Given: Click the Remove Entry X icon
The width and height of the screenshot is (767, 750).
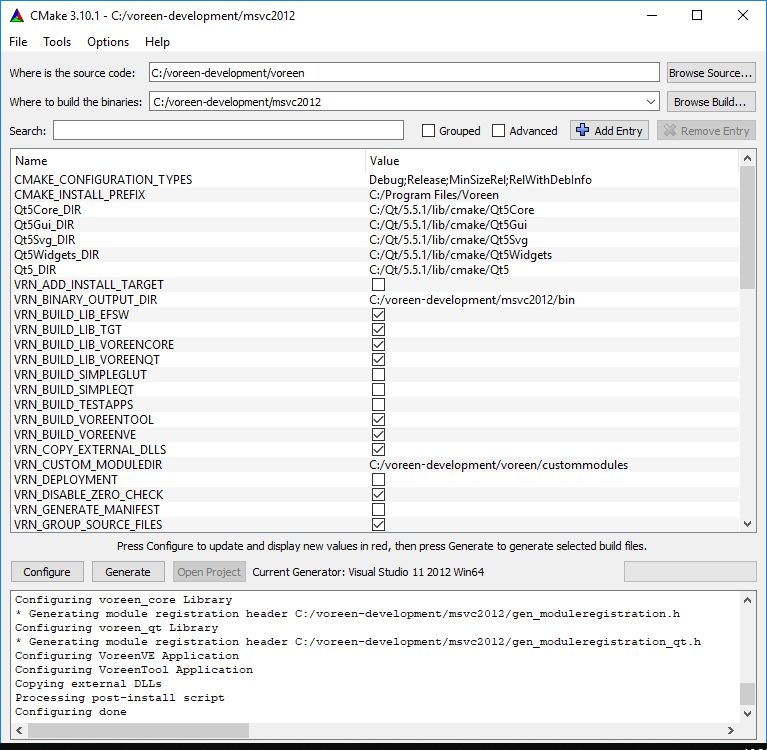Looking at the screenshot, I should click(x=669, y=130).
